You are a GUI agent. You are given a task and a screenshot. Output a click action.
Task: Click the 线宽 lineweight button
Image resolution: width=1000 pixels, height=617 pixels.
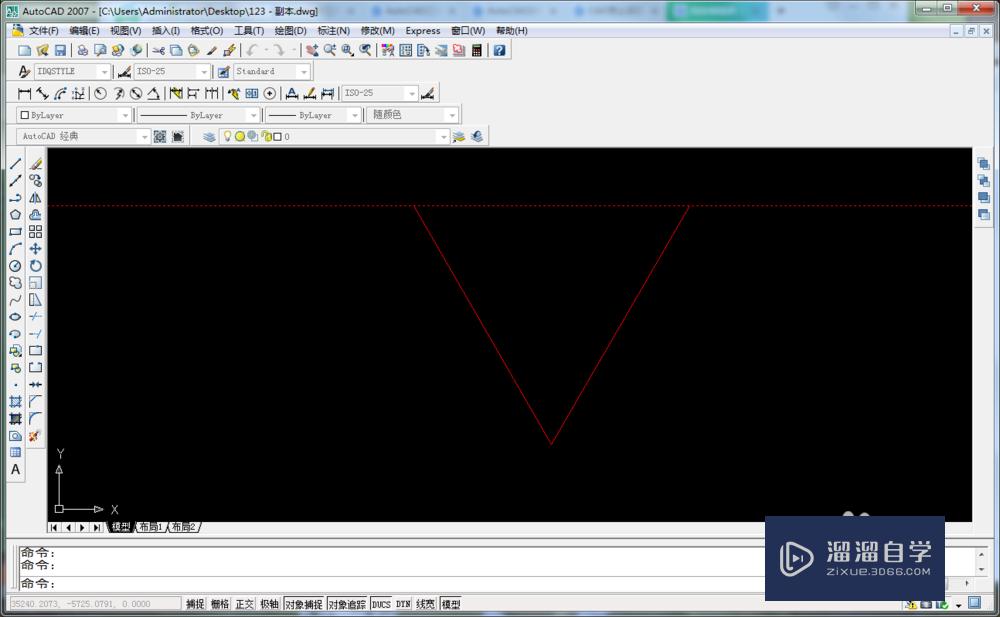click(x=427, y=603)
